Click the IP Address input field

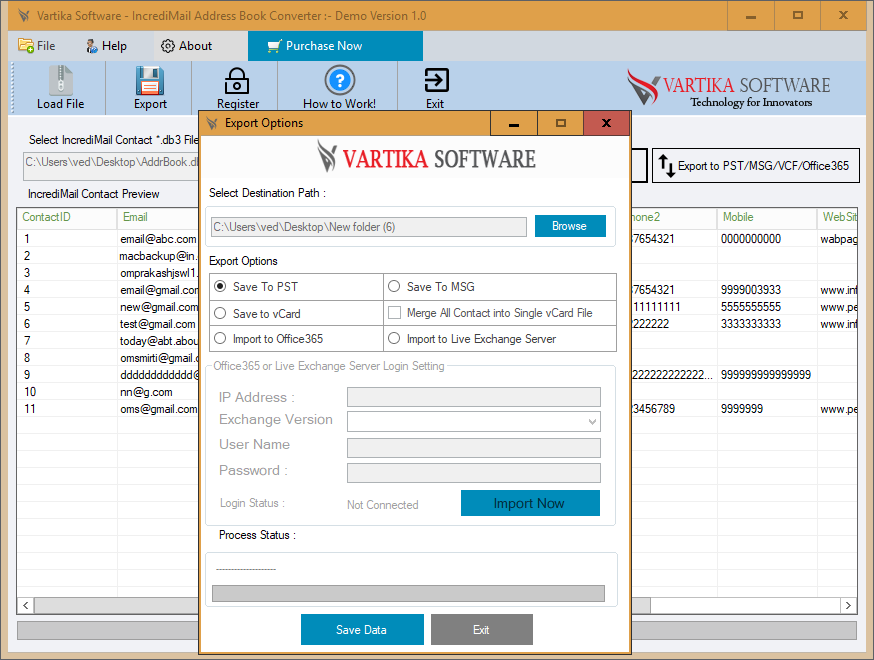pos(474,397)
